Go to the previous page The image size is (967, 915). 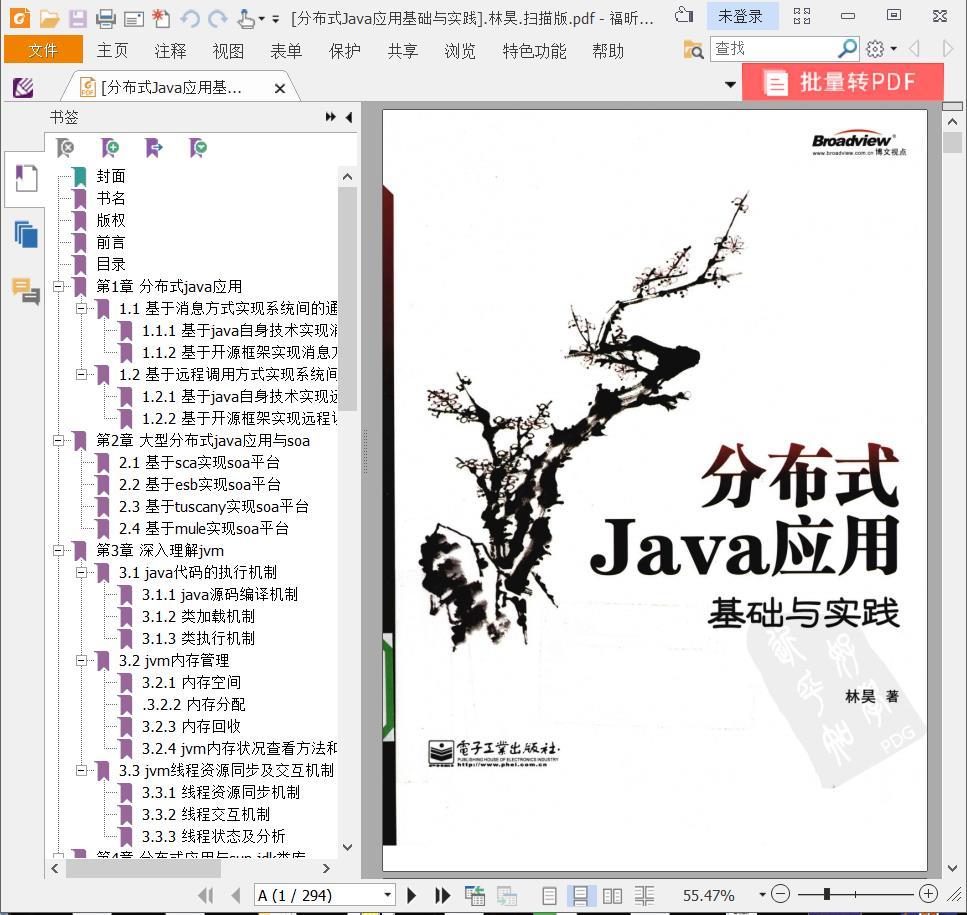click(x=236, y=895)
